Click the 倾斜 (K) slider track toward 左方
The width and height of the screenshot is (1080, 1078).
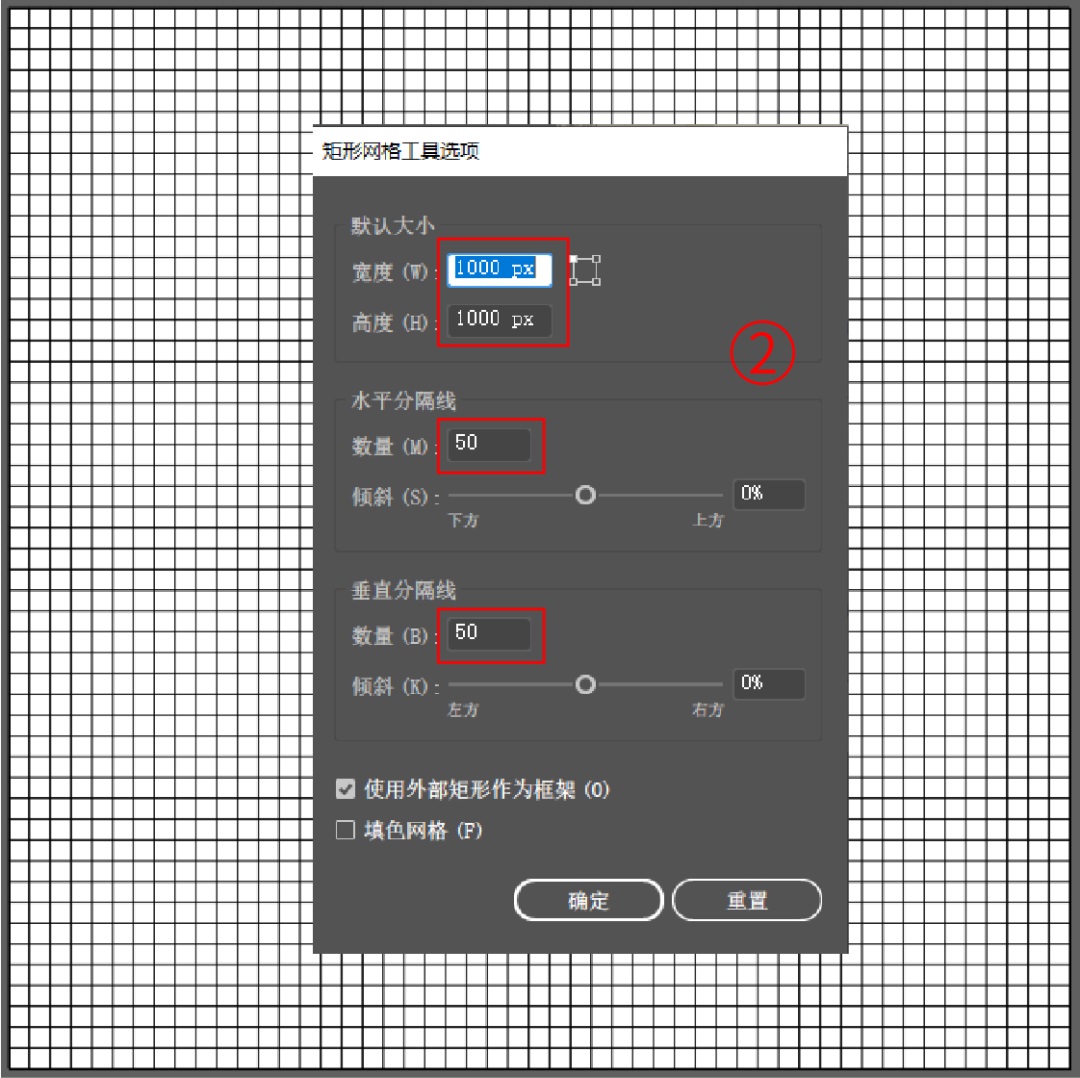[x=512, y=684]
